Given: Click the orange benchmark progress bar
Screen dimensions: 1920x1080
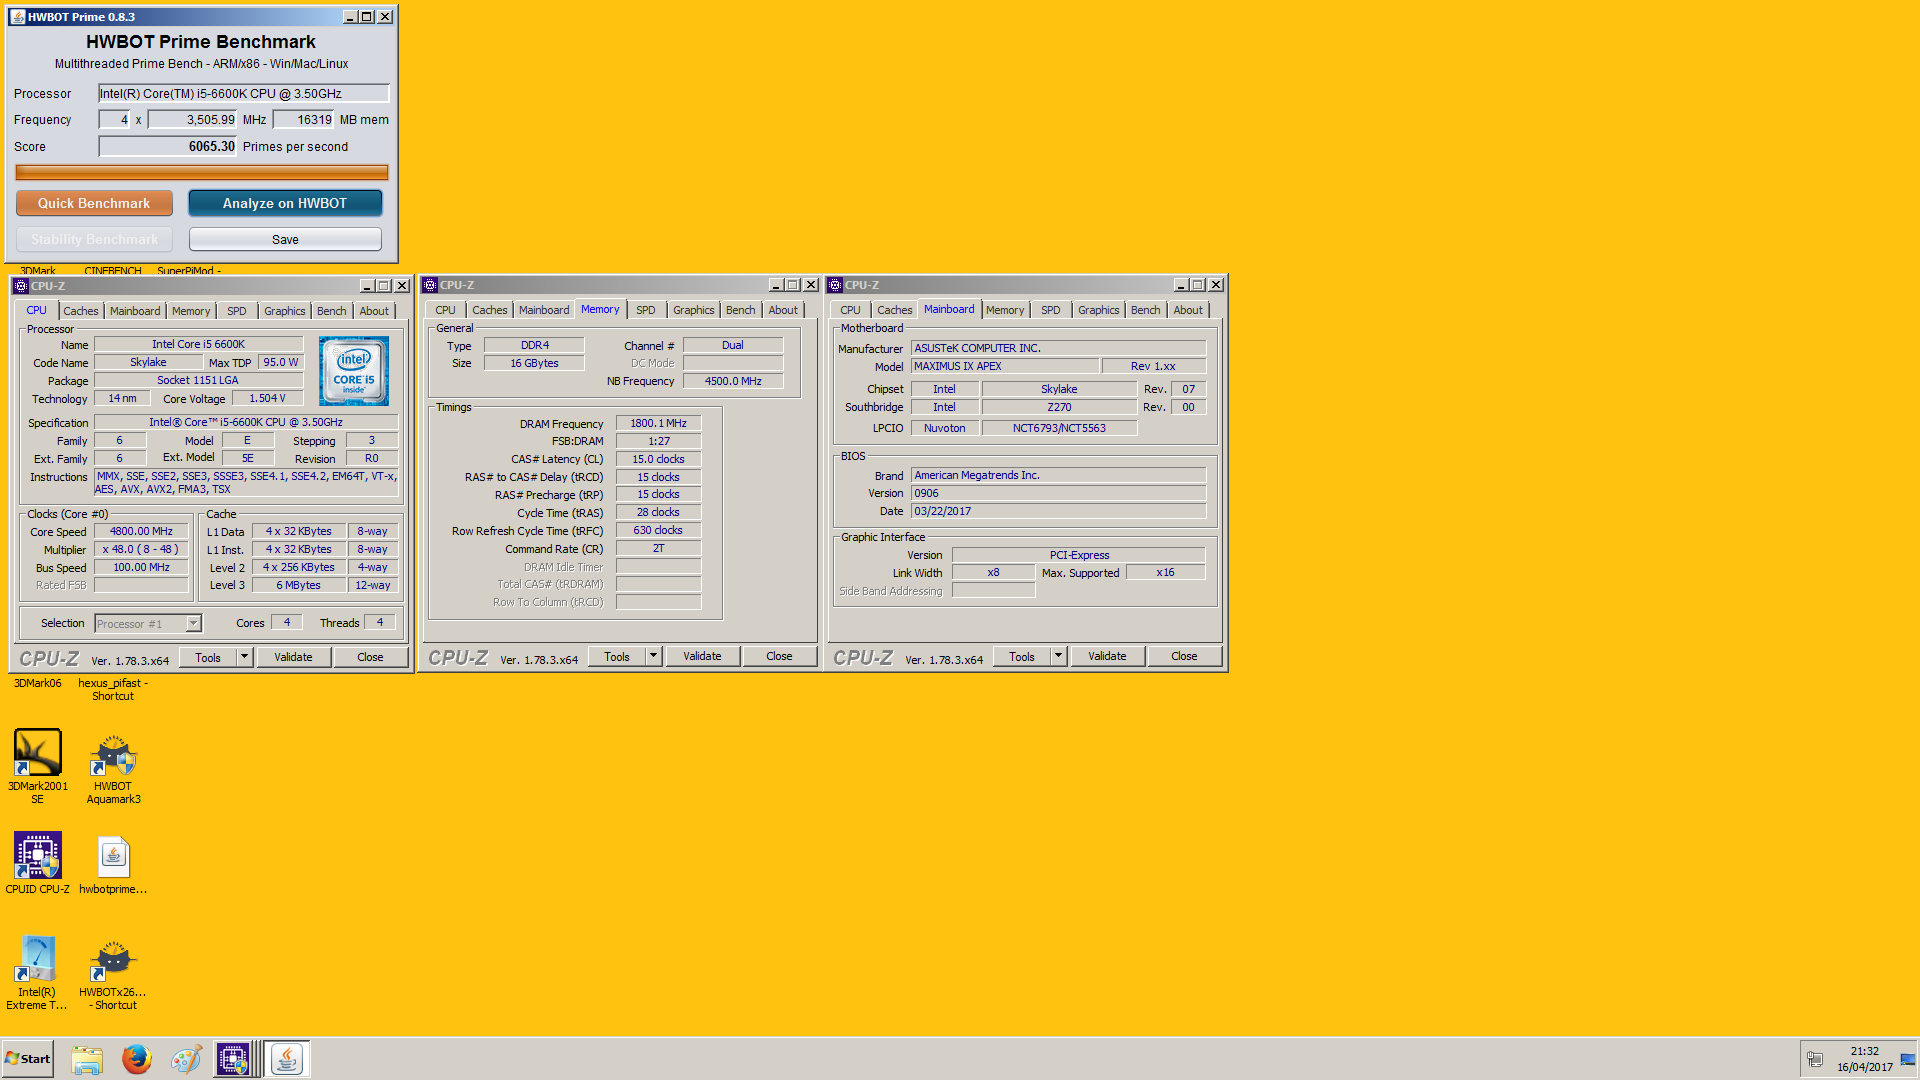Looking at the screenshot, I should pyautogui.click(x=202, y=172).
